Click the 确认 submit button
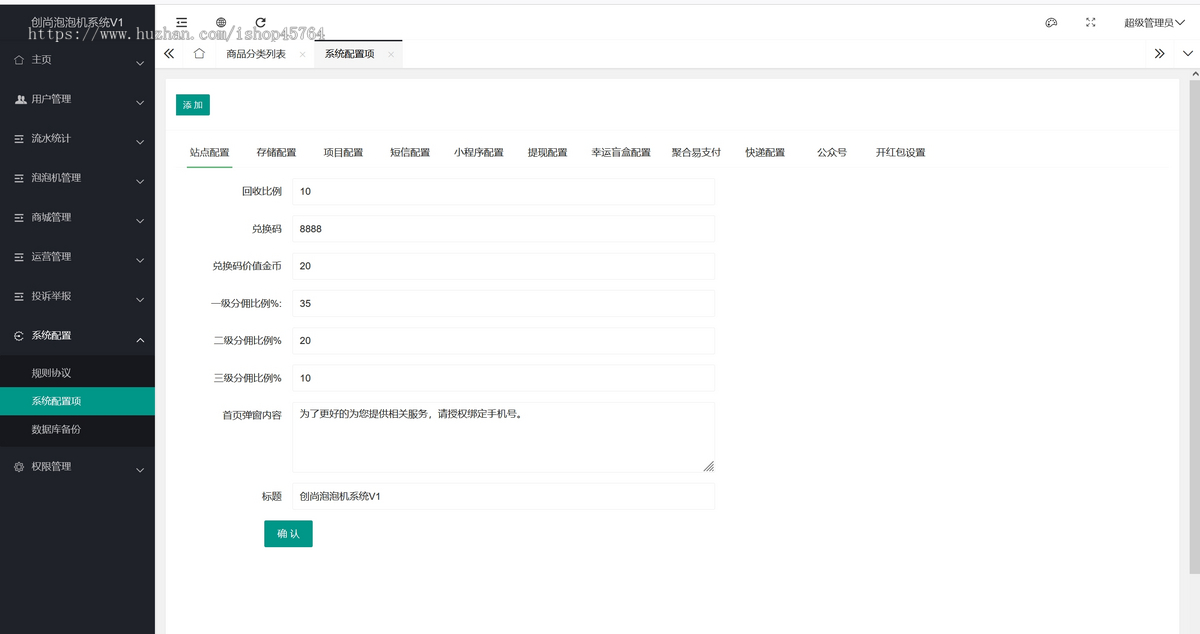The width and height of the screenshot is (1200, 634). pos(288,534)
